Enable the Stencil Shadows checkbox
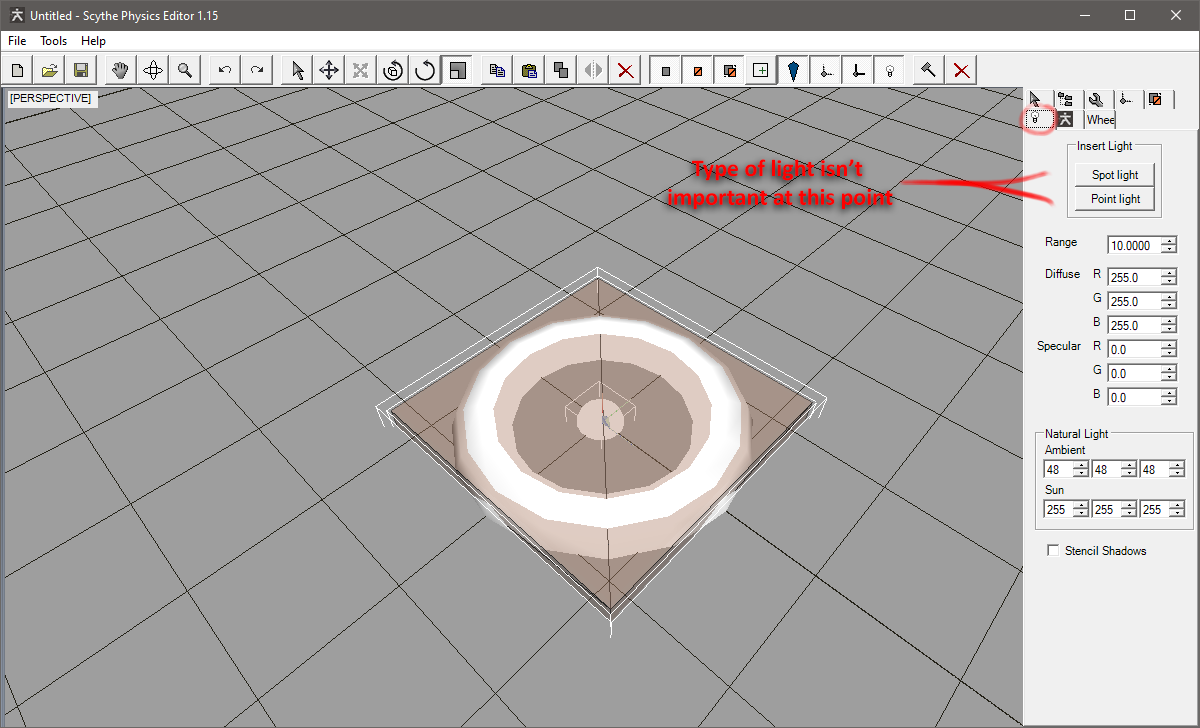 [1053, 551]
